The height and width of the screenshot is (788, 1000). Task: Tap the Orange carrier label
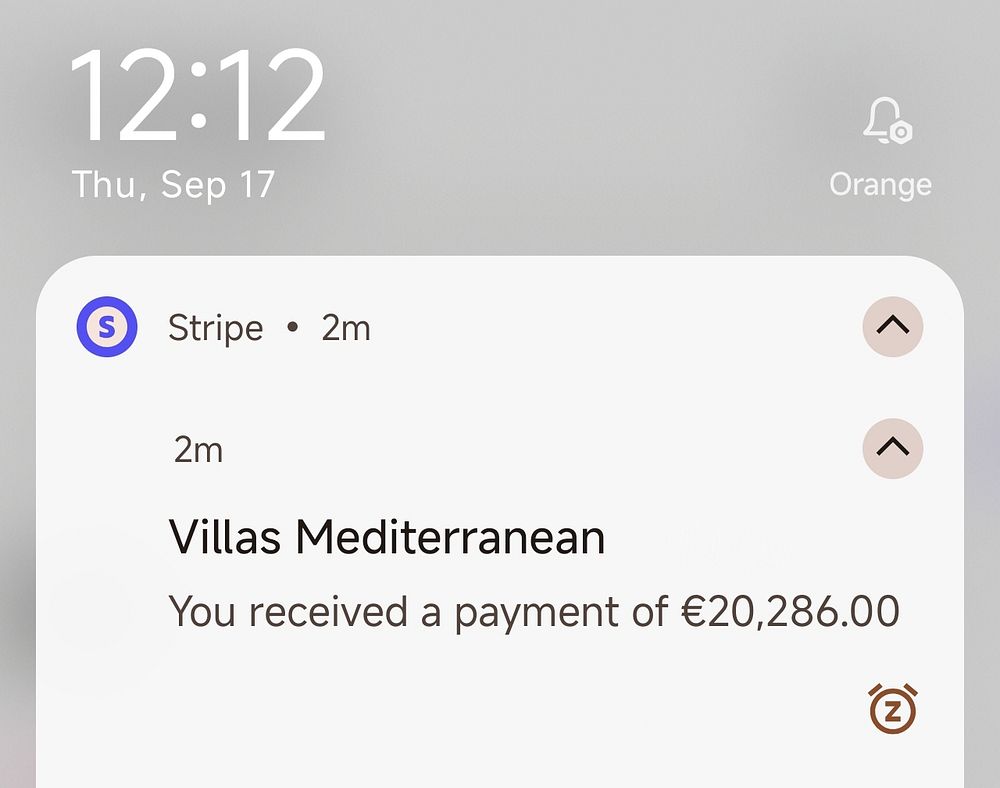click(x=880, y=185)
